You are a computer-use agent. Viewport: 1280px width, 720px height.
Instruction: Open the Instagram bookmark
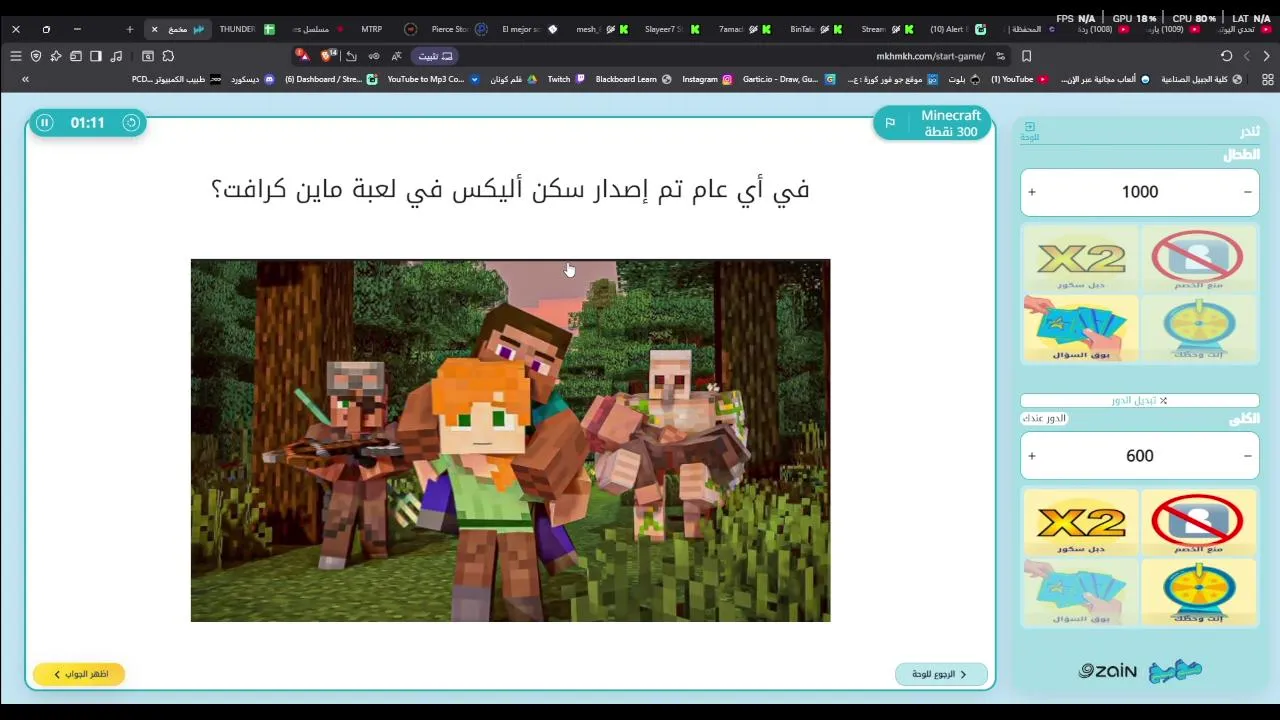pos(707,79)
